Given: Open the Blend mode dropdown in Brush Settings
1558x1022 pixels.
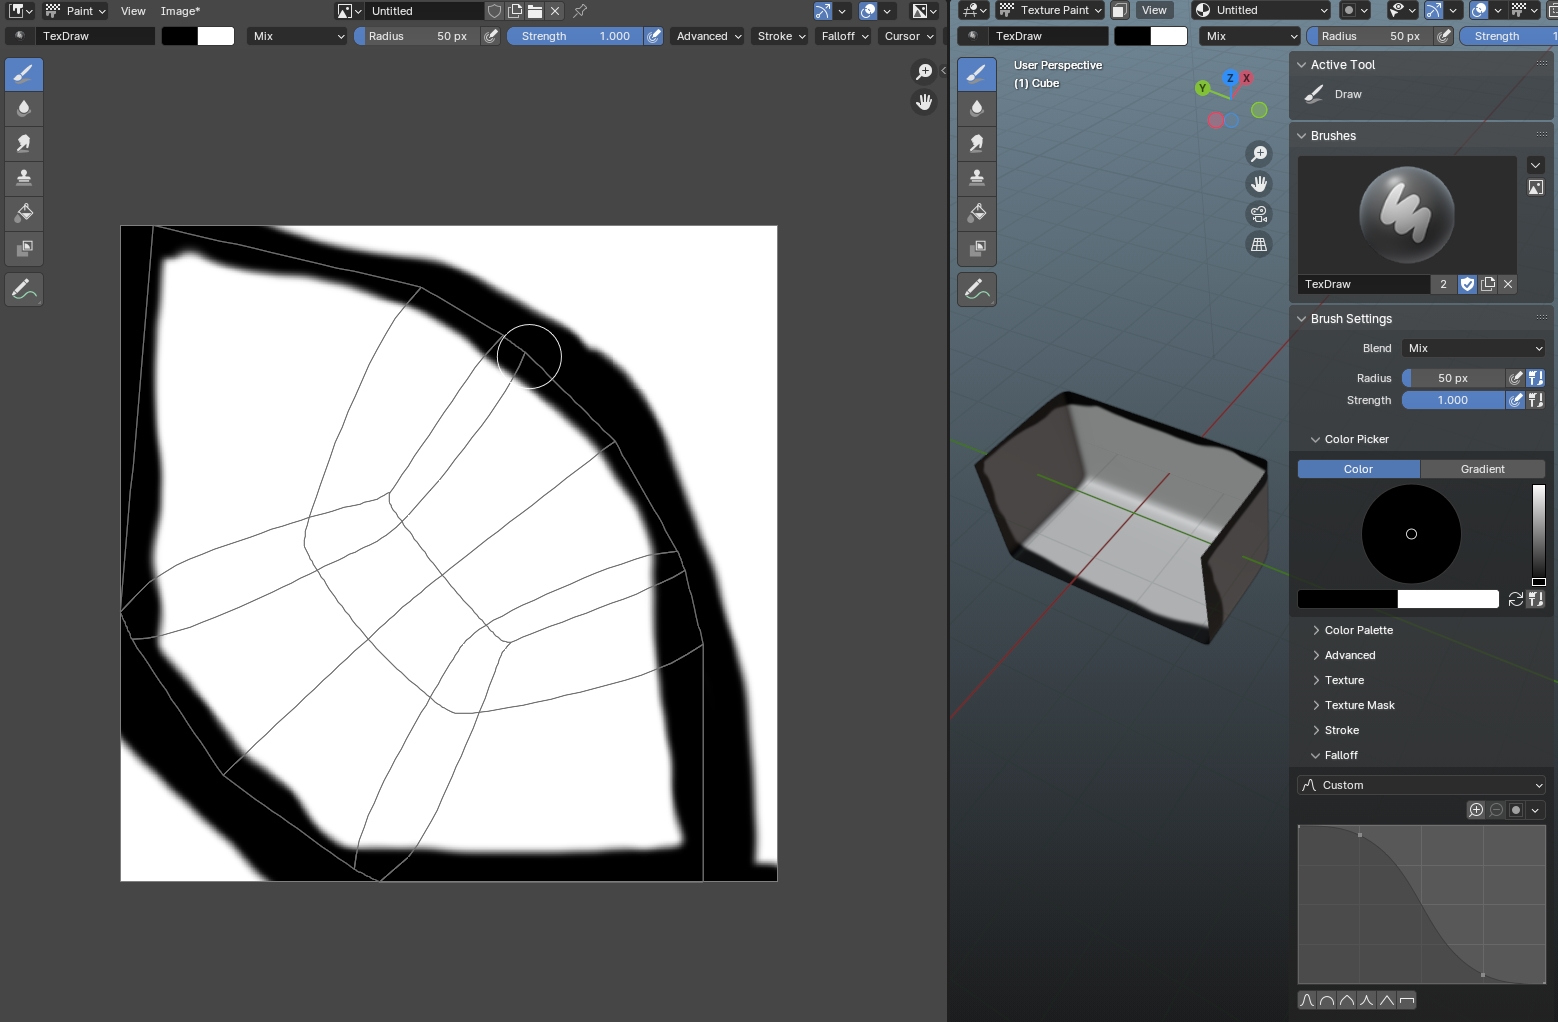Looking at the screenshot, I should (1474, 348).
